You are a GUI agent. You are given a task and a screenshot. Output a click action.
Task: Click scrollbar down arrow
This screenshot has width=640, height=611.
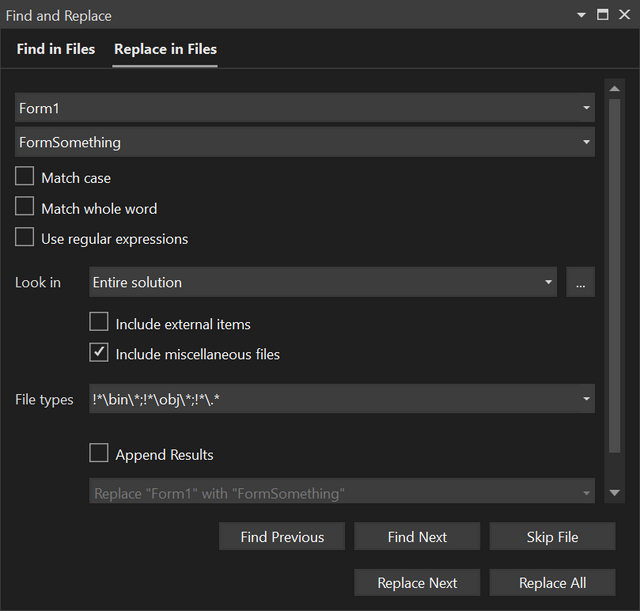(615, 493)
